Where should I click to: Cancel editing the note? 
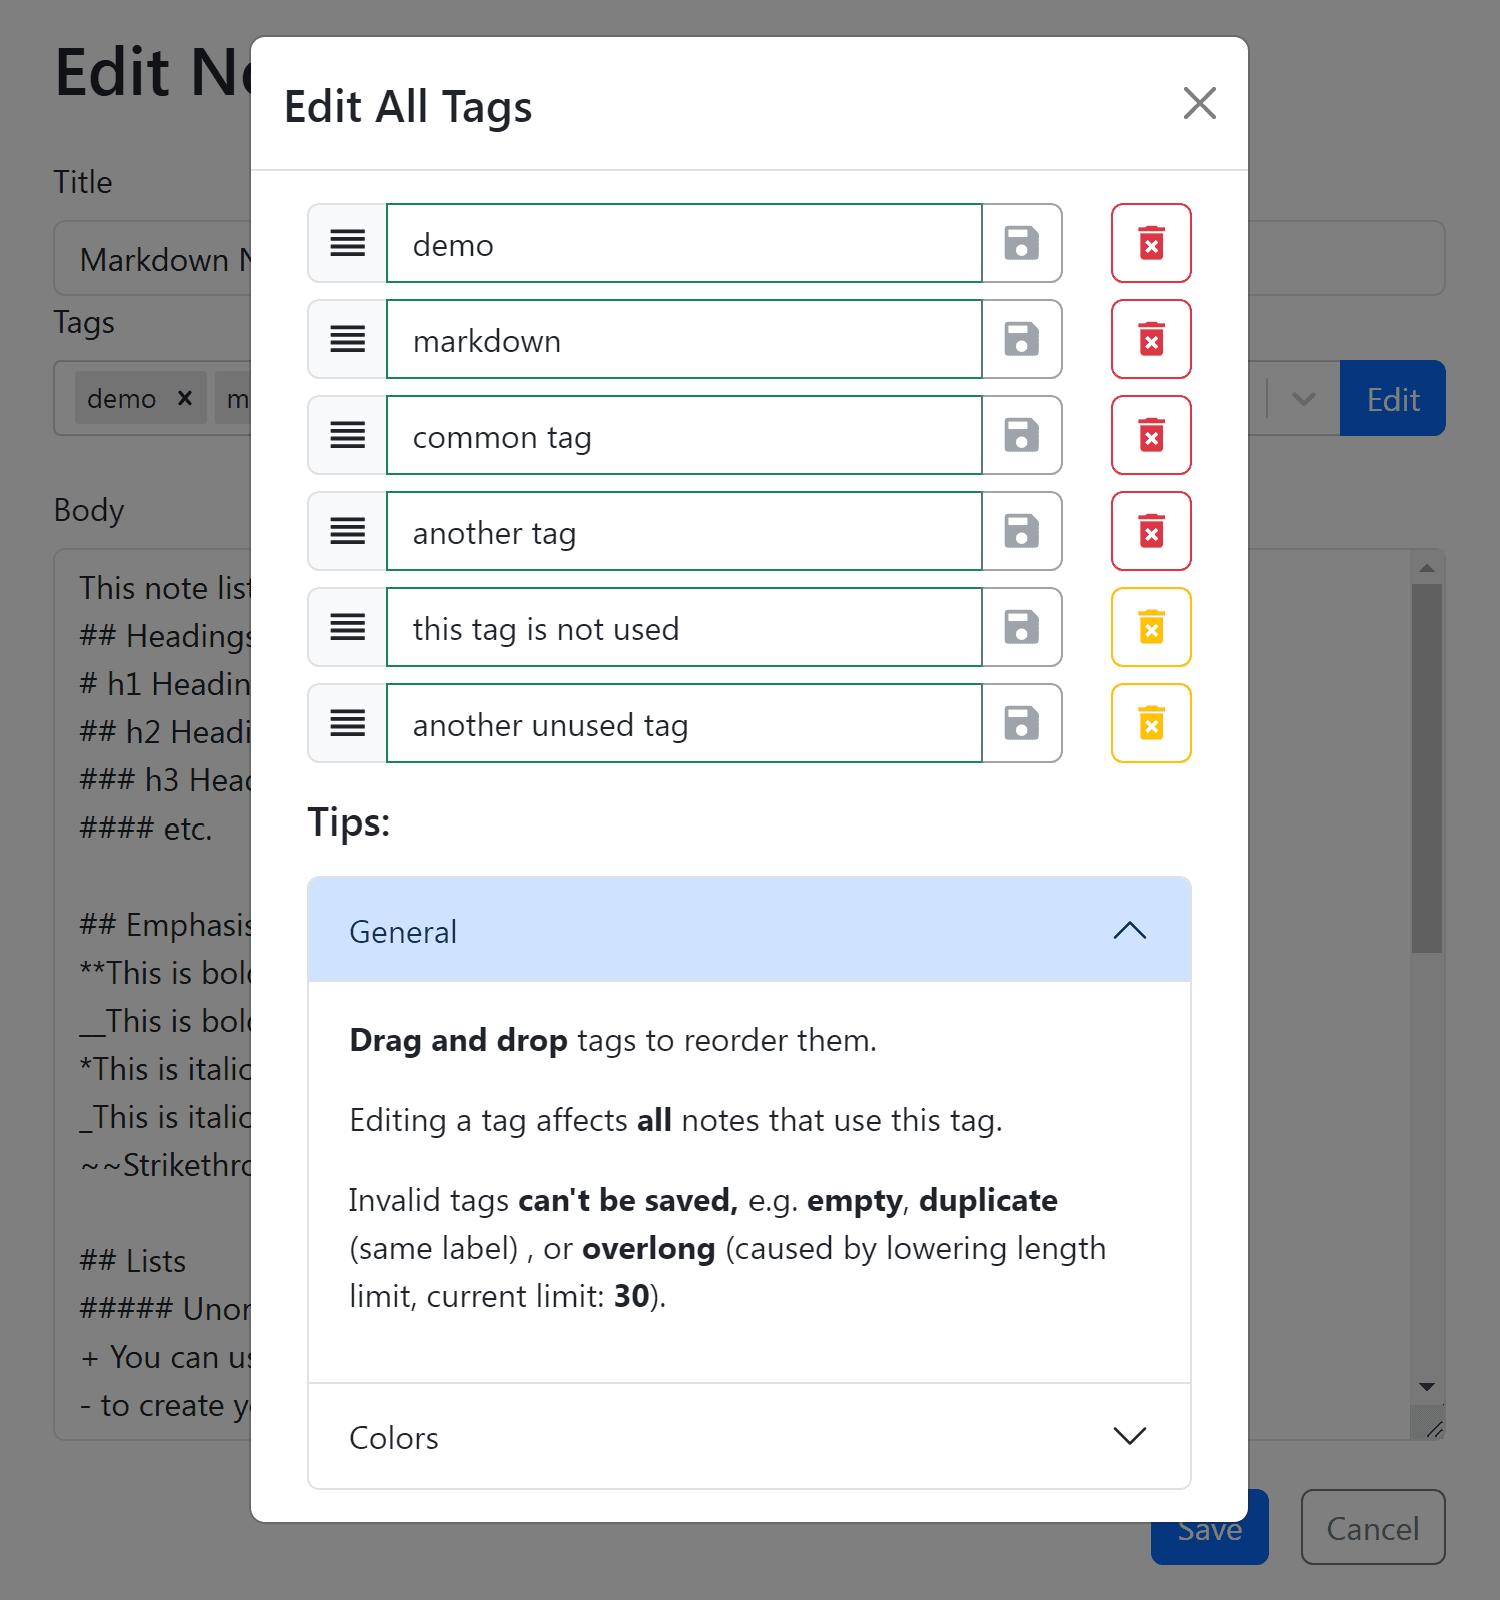point(1372,1528)
